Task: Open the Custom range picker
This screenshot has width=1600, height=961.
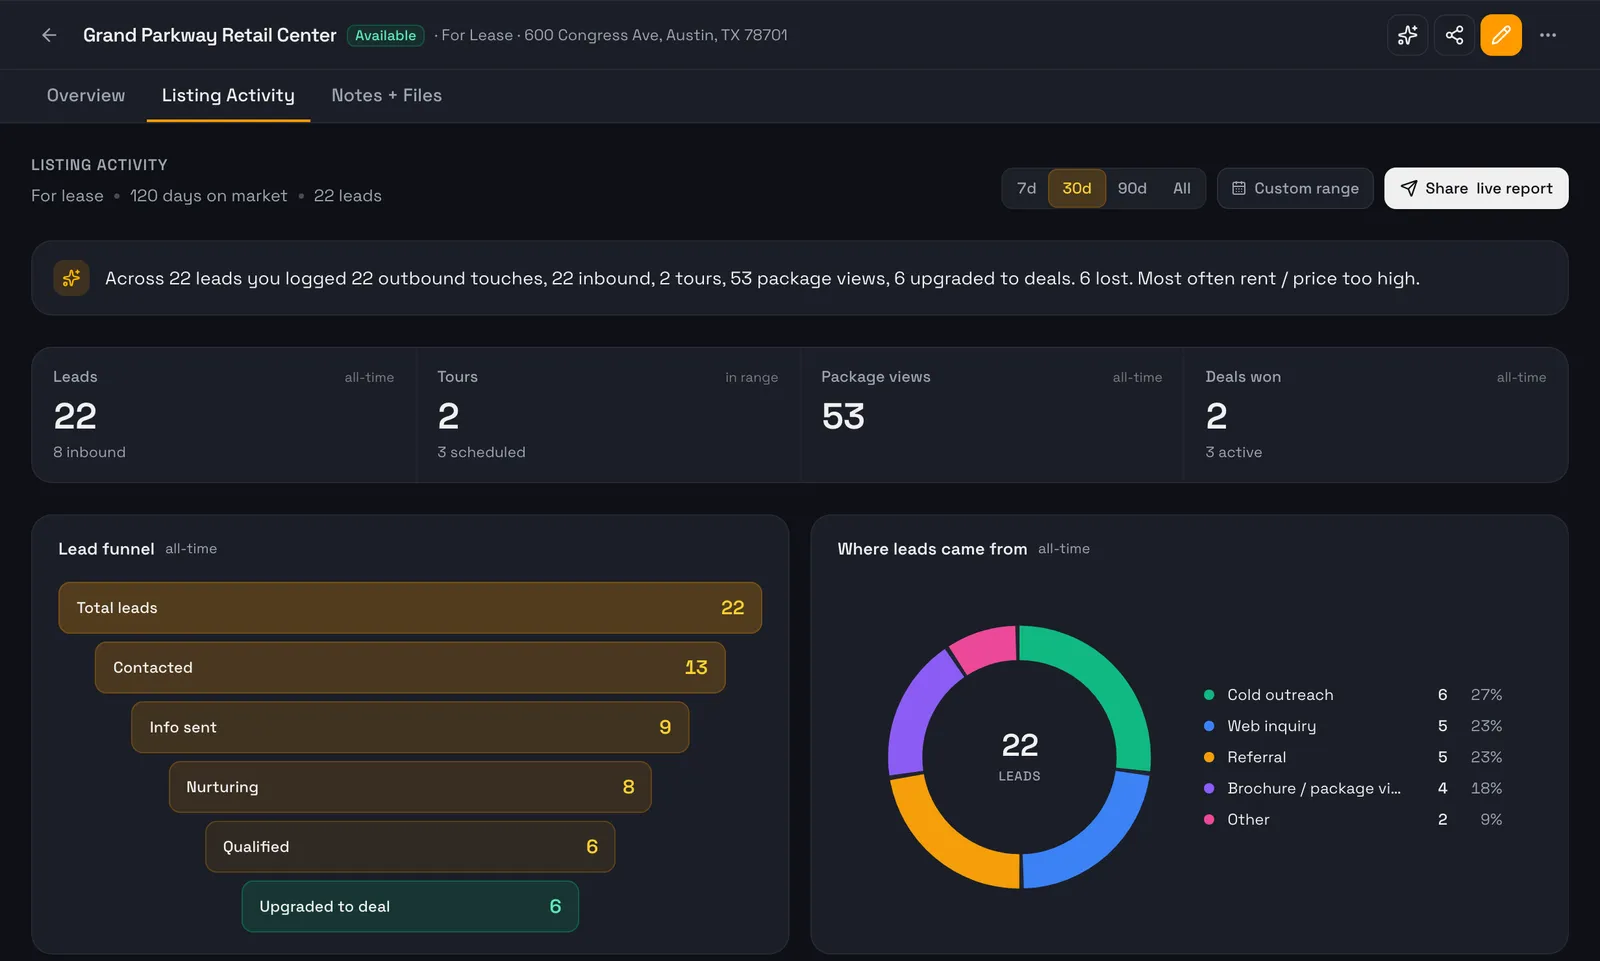Action: 1295,188
